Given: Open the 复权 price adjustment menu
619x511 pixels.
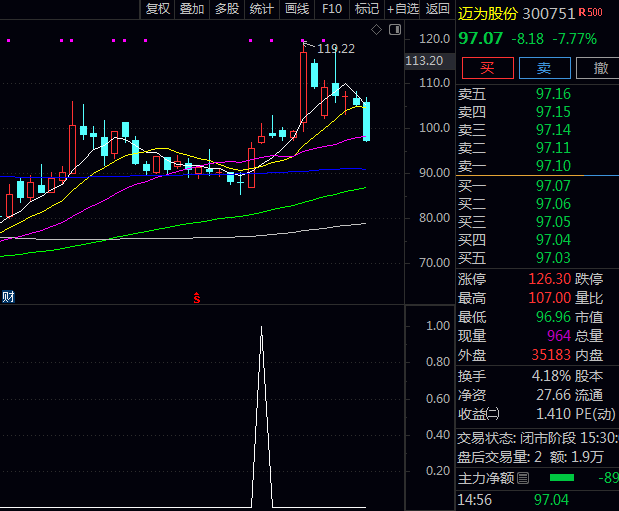Looking at the screenshot, I should (x=158, y=9).
